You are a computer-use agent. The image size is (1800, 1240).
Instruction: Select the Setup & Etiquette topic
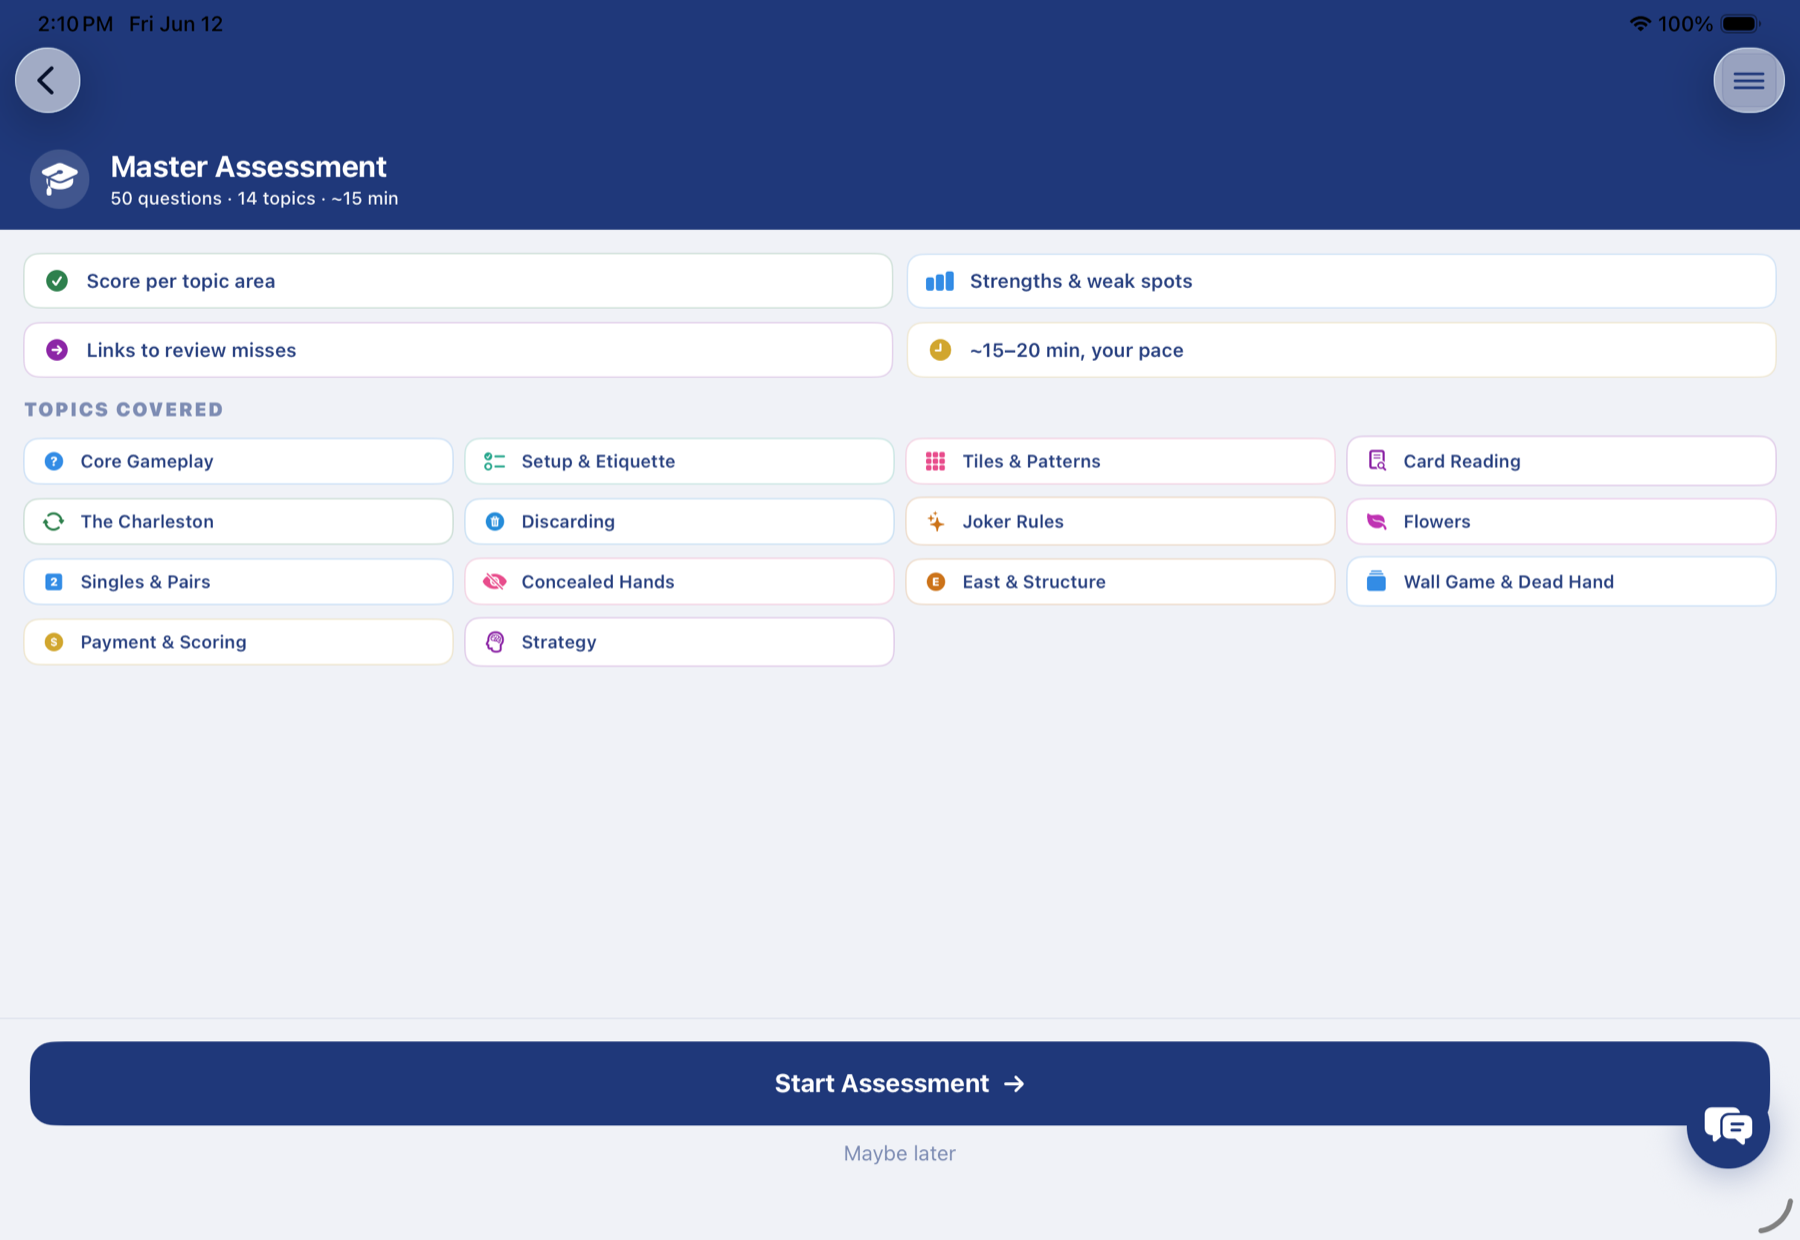(679, 461)
